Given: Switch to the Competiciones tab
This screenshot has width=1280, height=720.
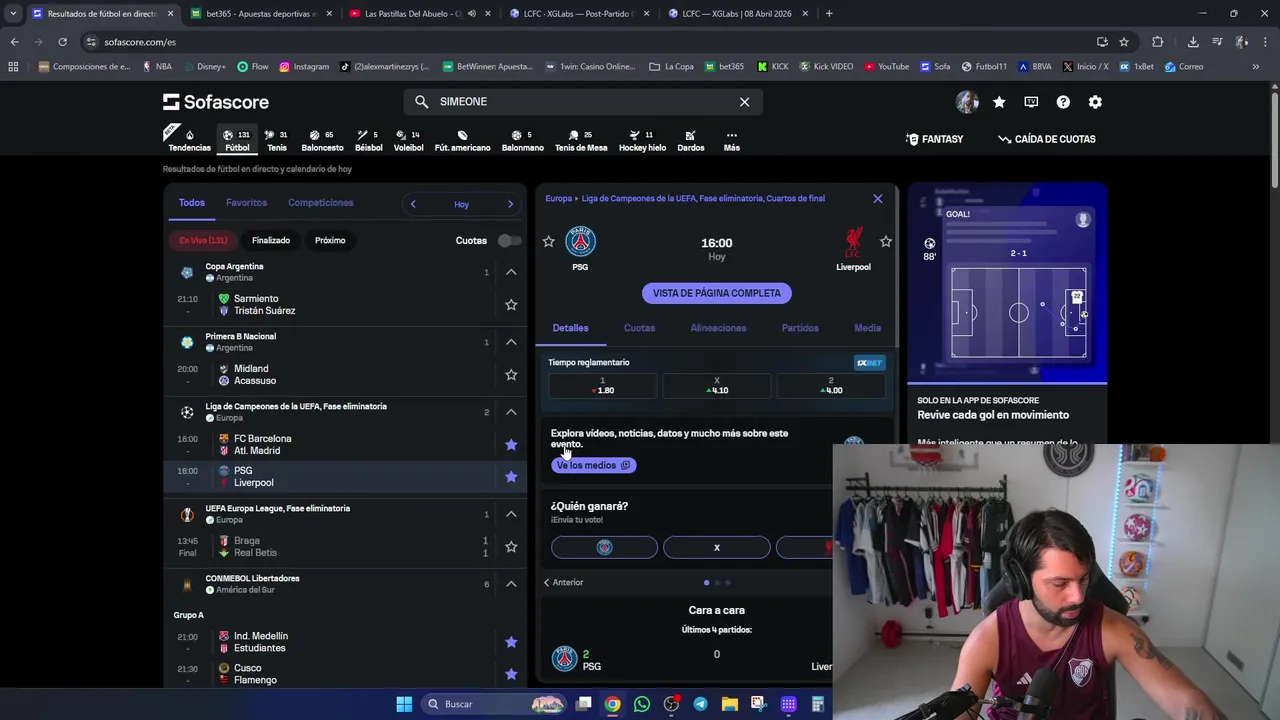Looking at the screenshot, I should pos(320,203).
